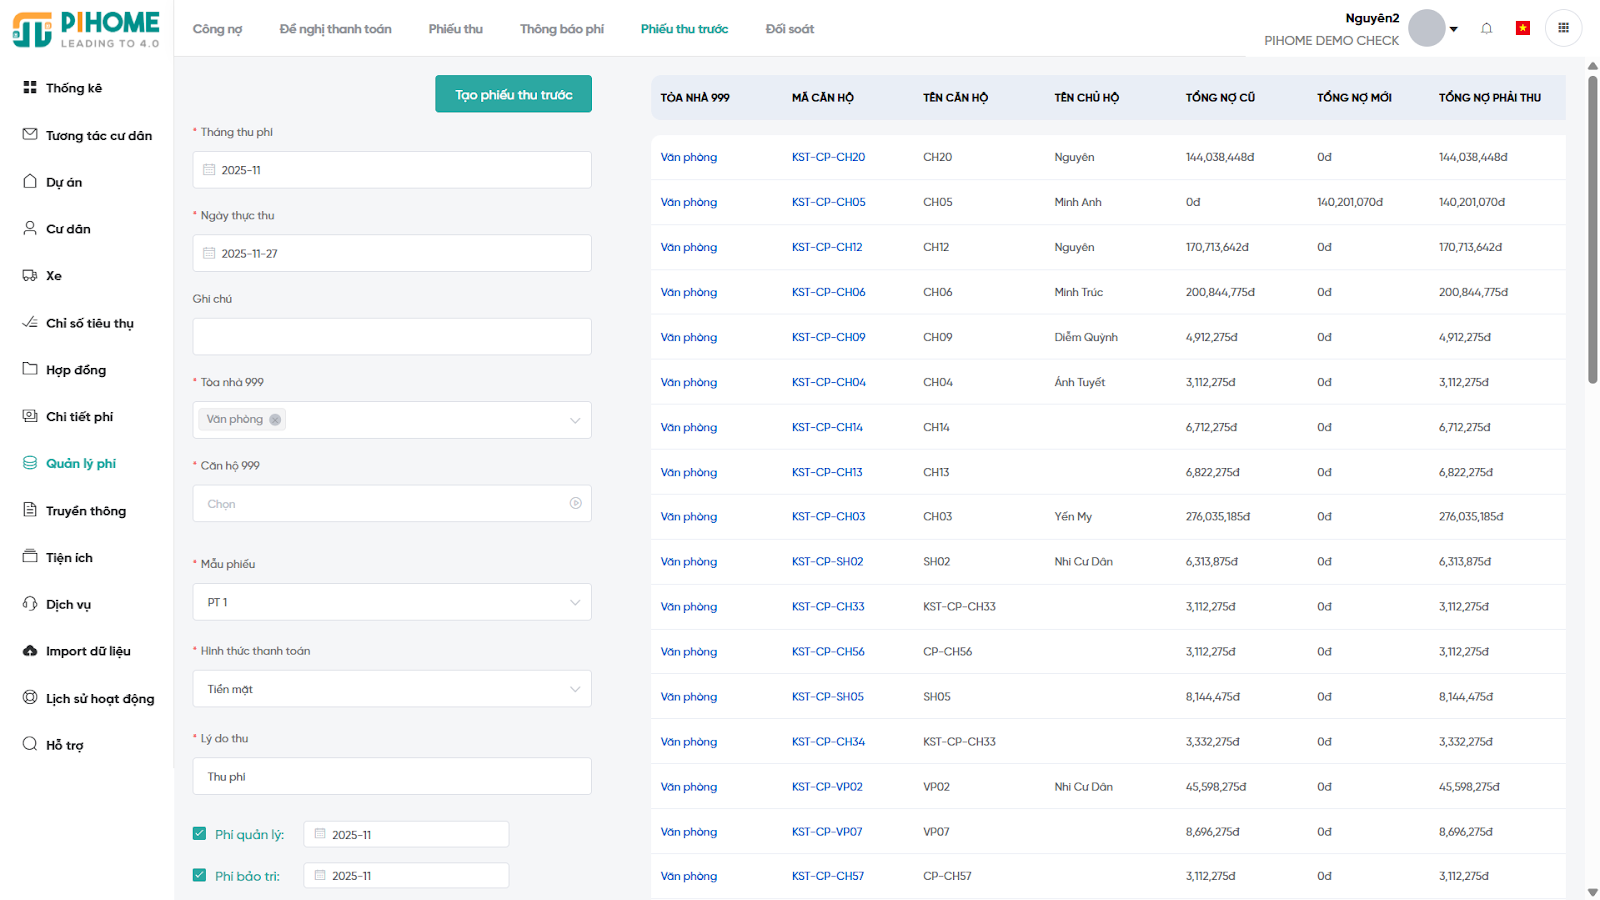The image size is (1600, 900).
Task: Open user account dropdown arrow
Action: (1453, 29)
